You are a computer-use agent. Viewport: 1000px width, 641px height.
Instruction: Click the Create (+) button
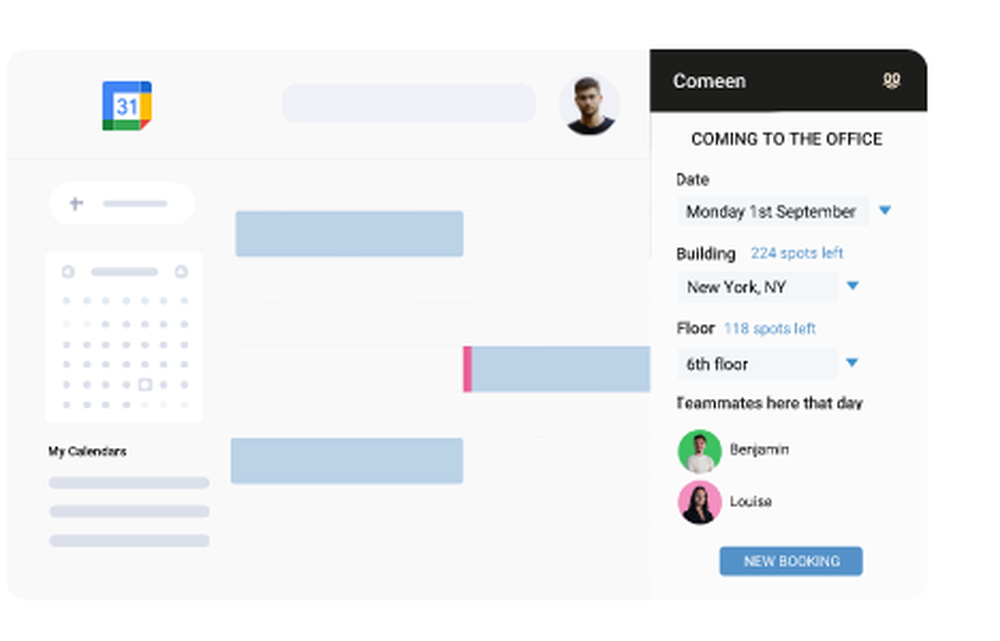74,203
